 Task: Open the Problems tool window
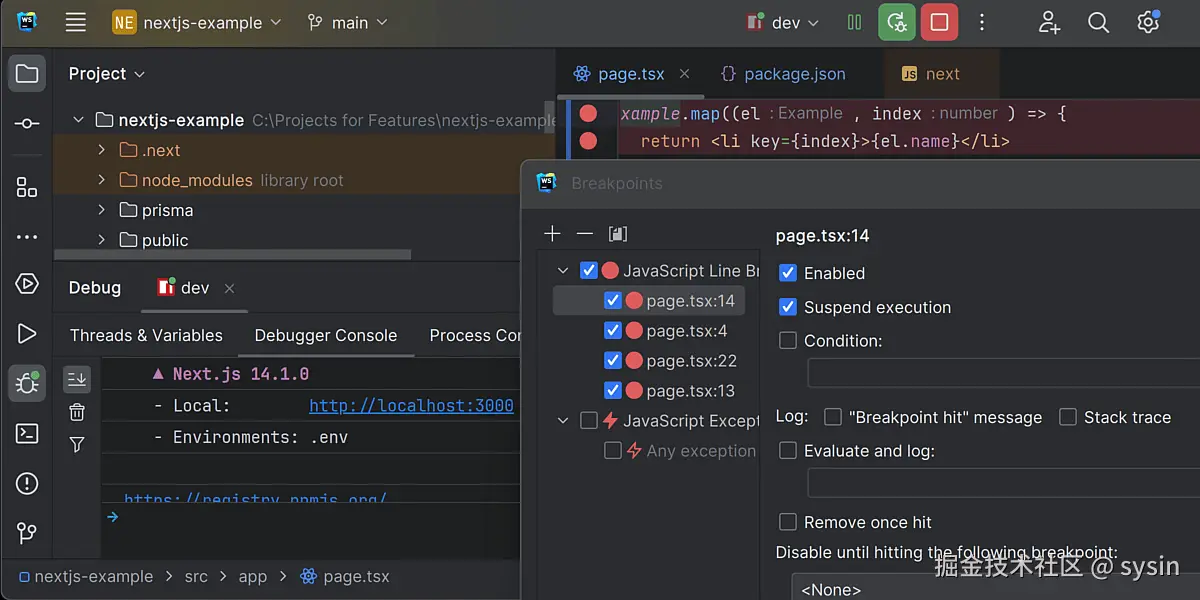coord(26,483)
